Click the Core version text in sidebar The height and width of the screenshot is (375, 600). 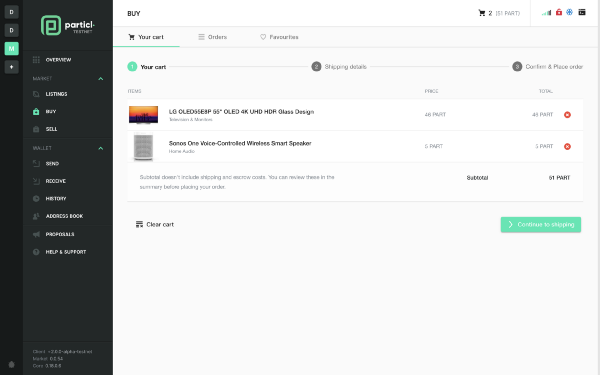point(47,366)
